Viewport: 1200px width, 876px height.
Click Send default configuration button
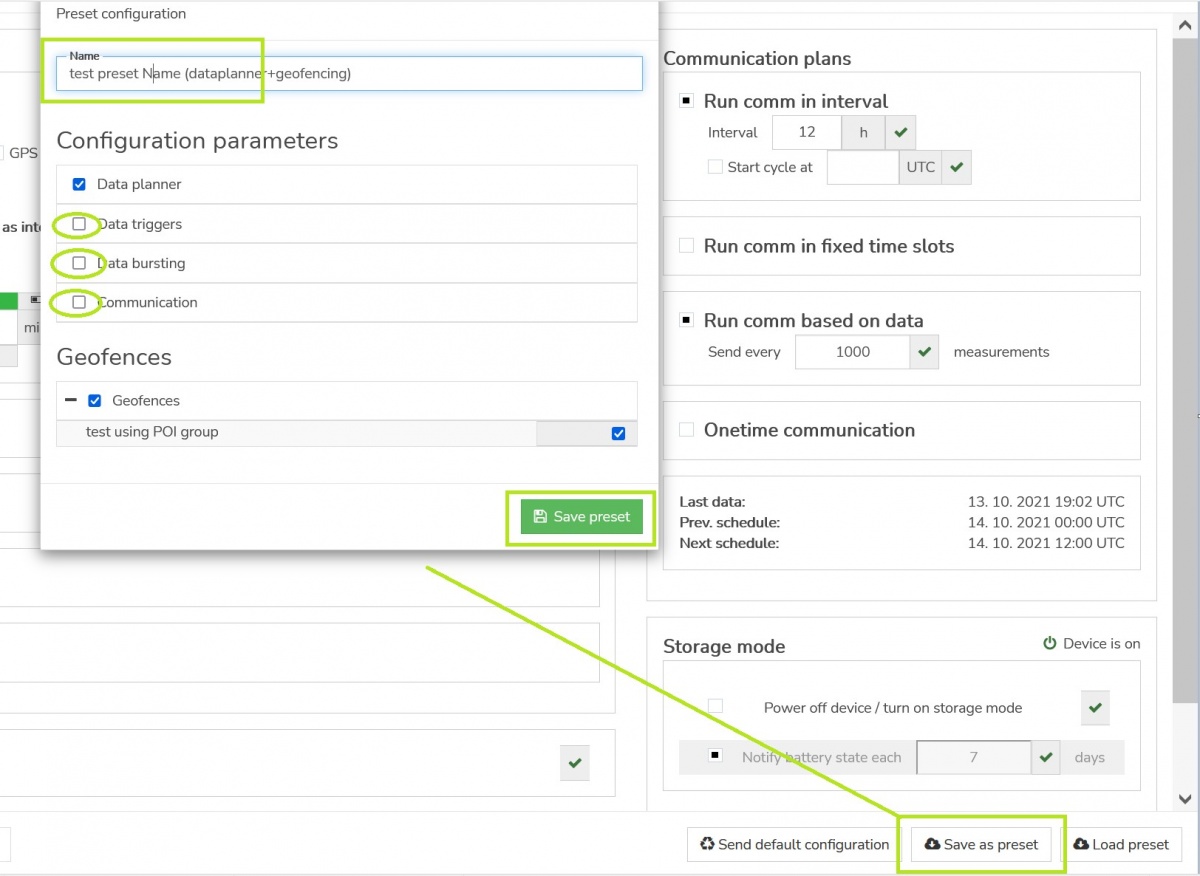[793, 844]
